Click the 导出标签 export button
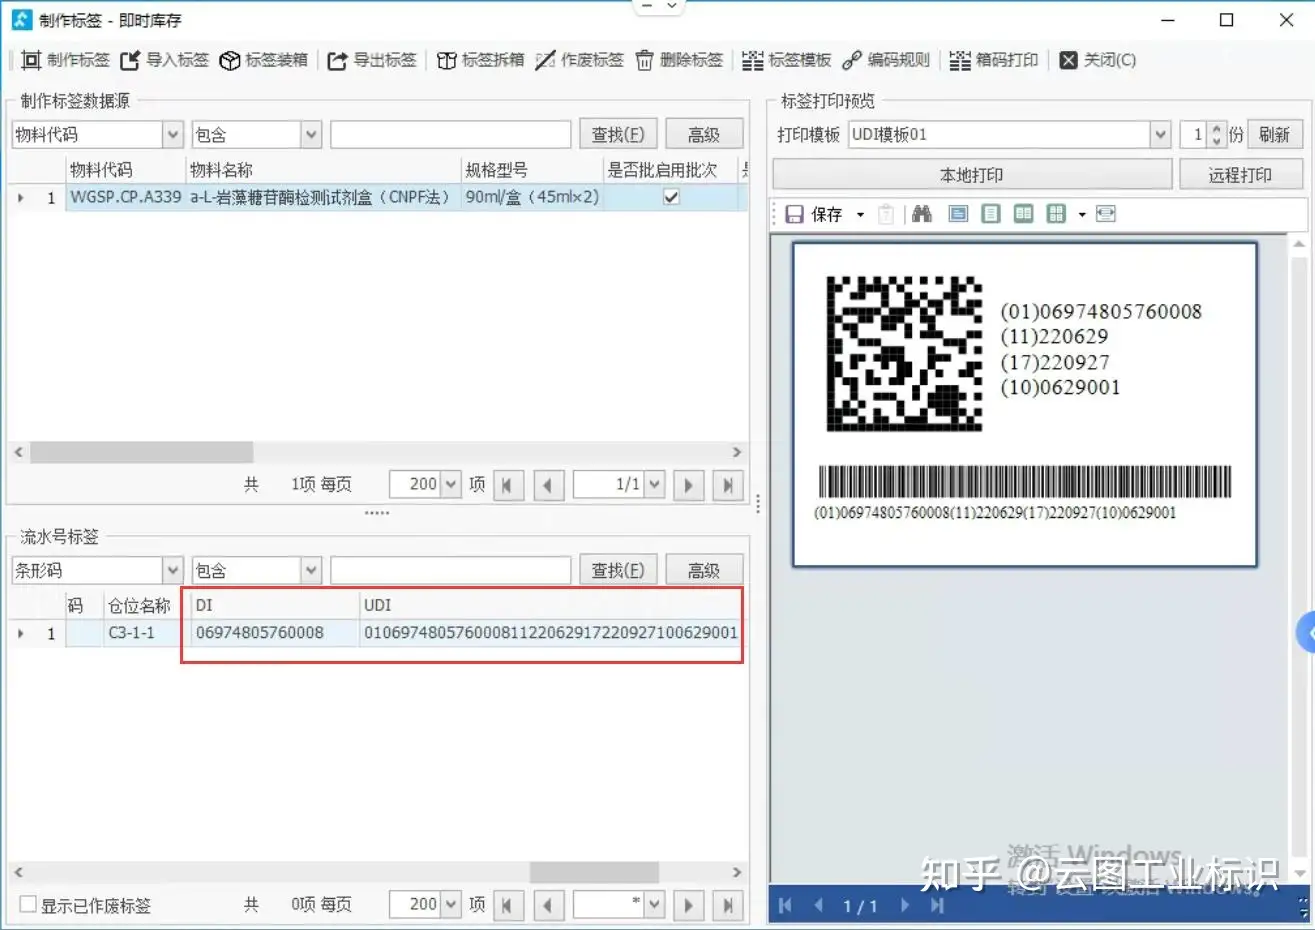The width and height of the screenshot is (1315, 930). coord(372,60)
